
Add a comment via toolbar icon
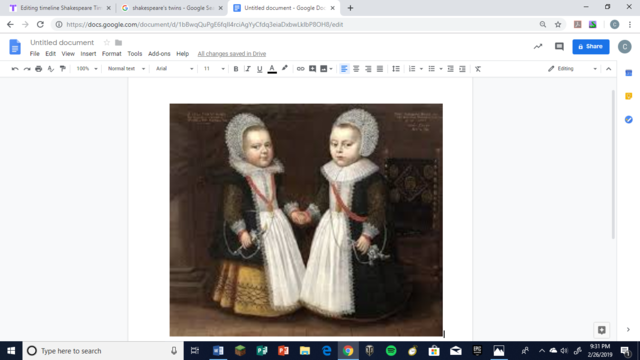pyautogui.click(x=312, y=69)
